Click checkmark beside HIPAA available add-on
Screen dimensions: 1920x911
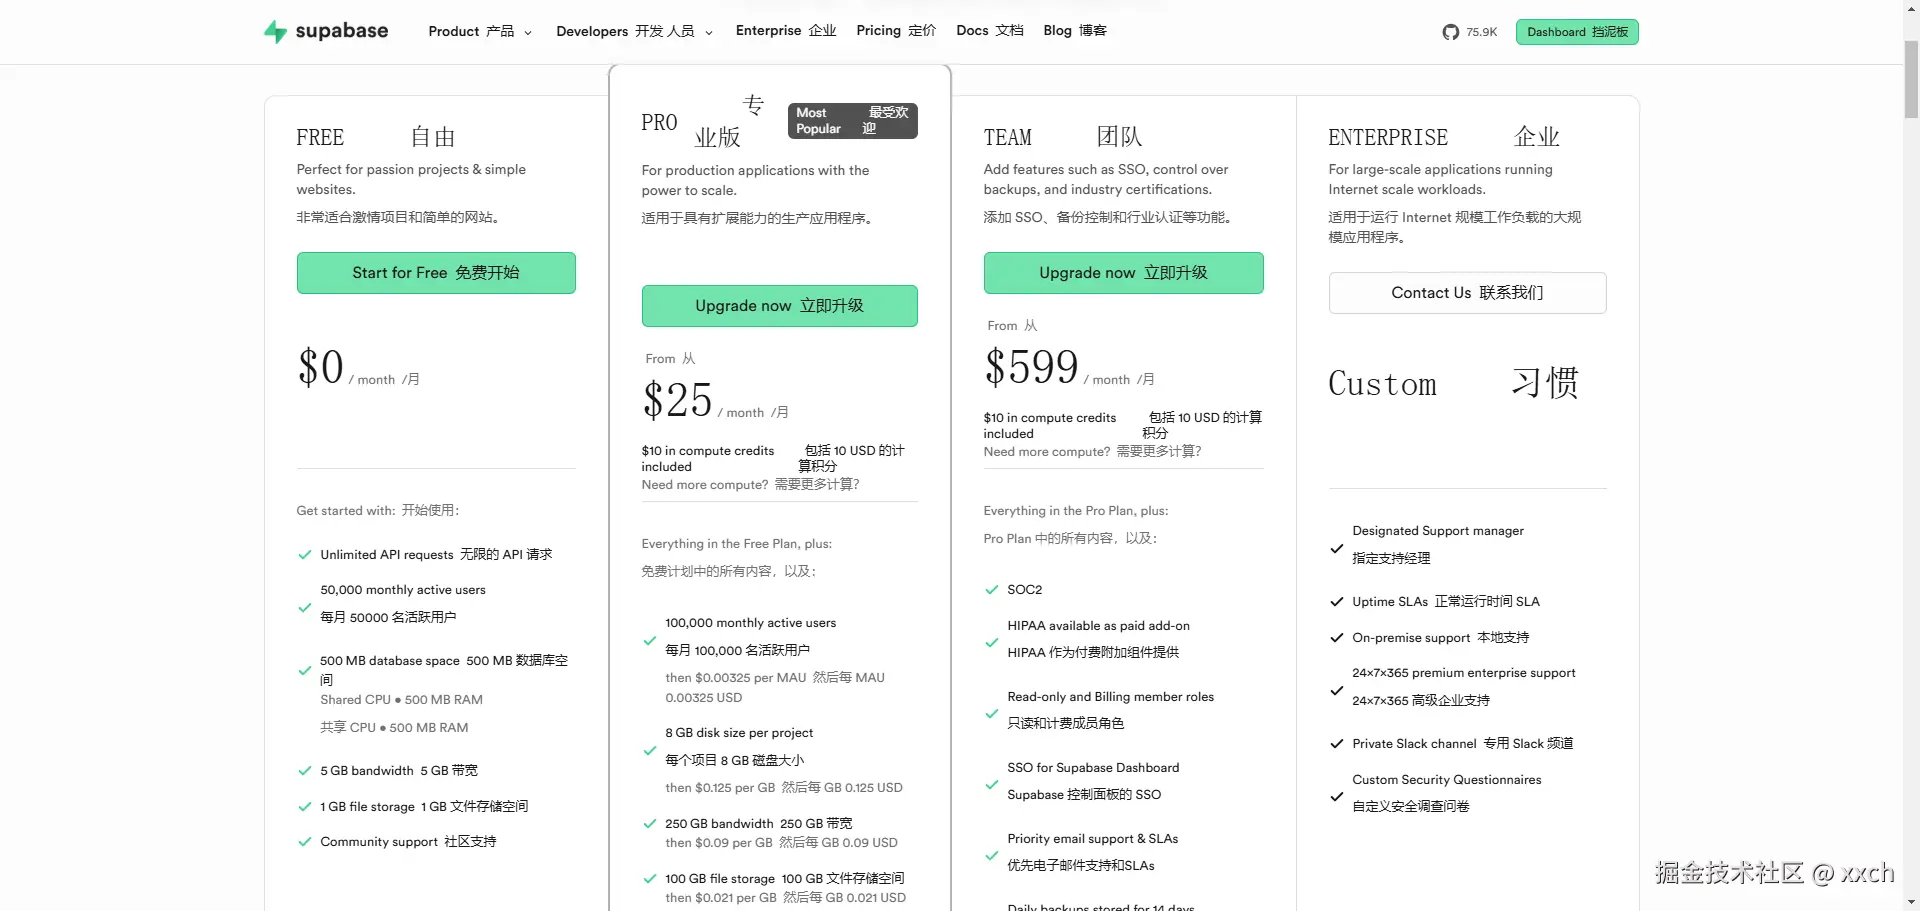(992, 643)
